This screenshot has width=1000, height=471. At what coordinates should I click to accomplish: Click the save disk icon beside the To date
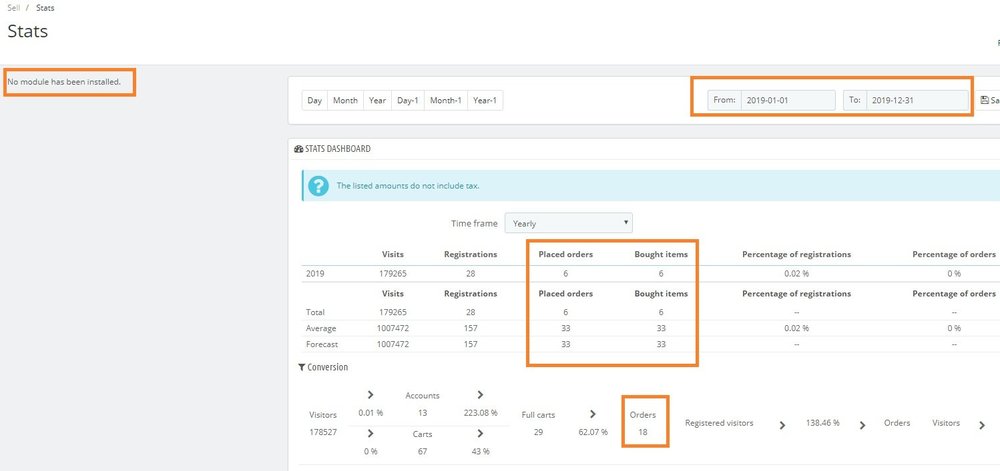(x=985, y=100)
